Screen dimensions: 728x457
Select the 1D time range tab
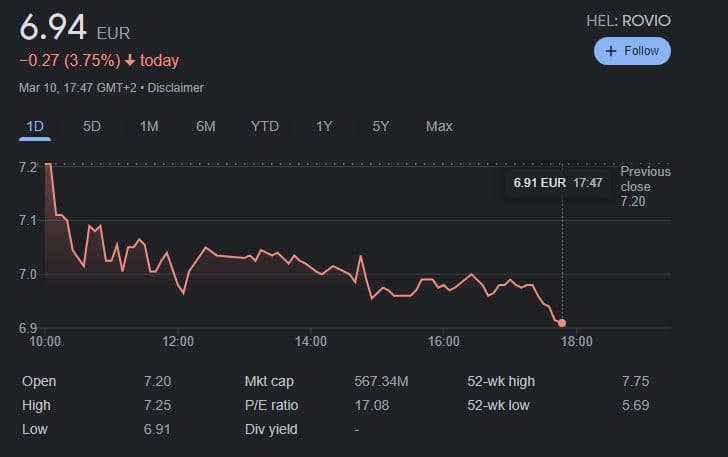tap(35, 126)
